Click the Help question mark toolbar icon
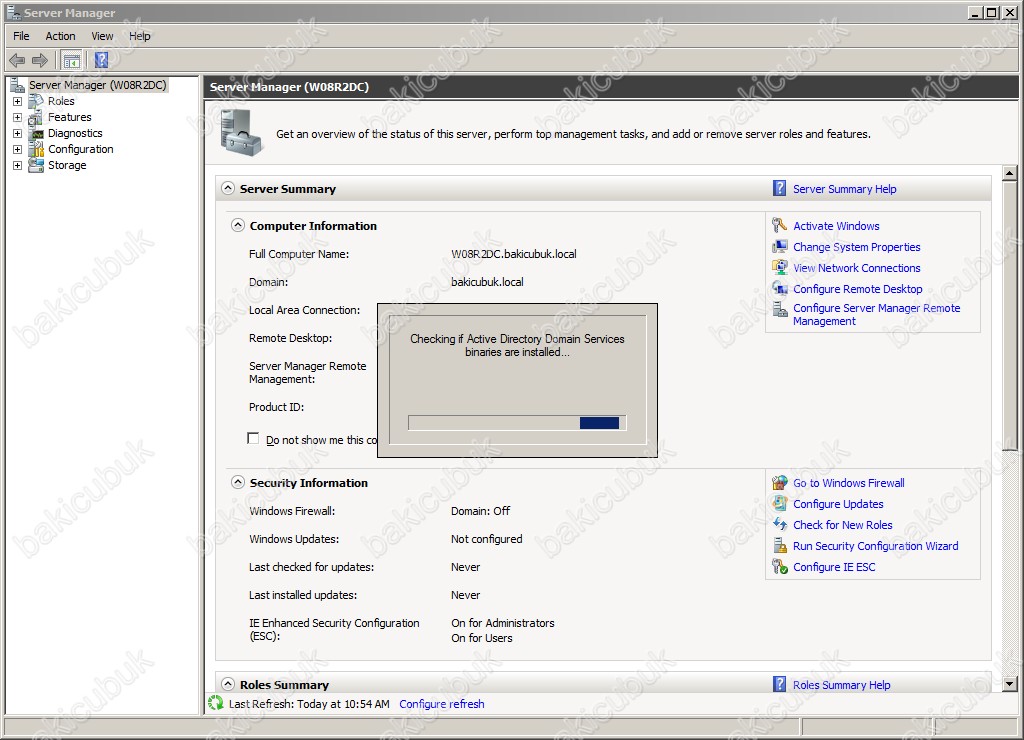This screenshot has width=1024, height=740. tap(101, 60)
